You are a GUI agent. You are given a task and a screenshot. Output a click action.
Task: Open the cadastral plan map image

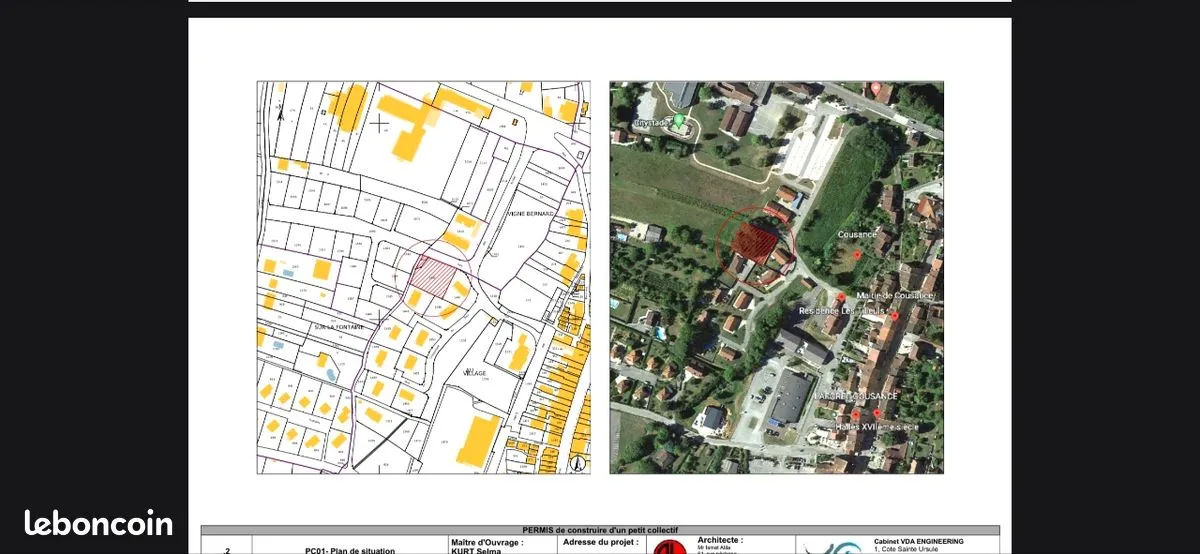[x=423, y=278]
